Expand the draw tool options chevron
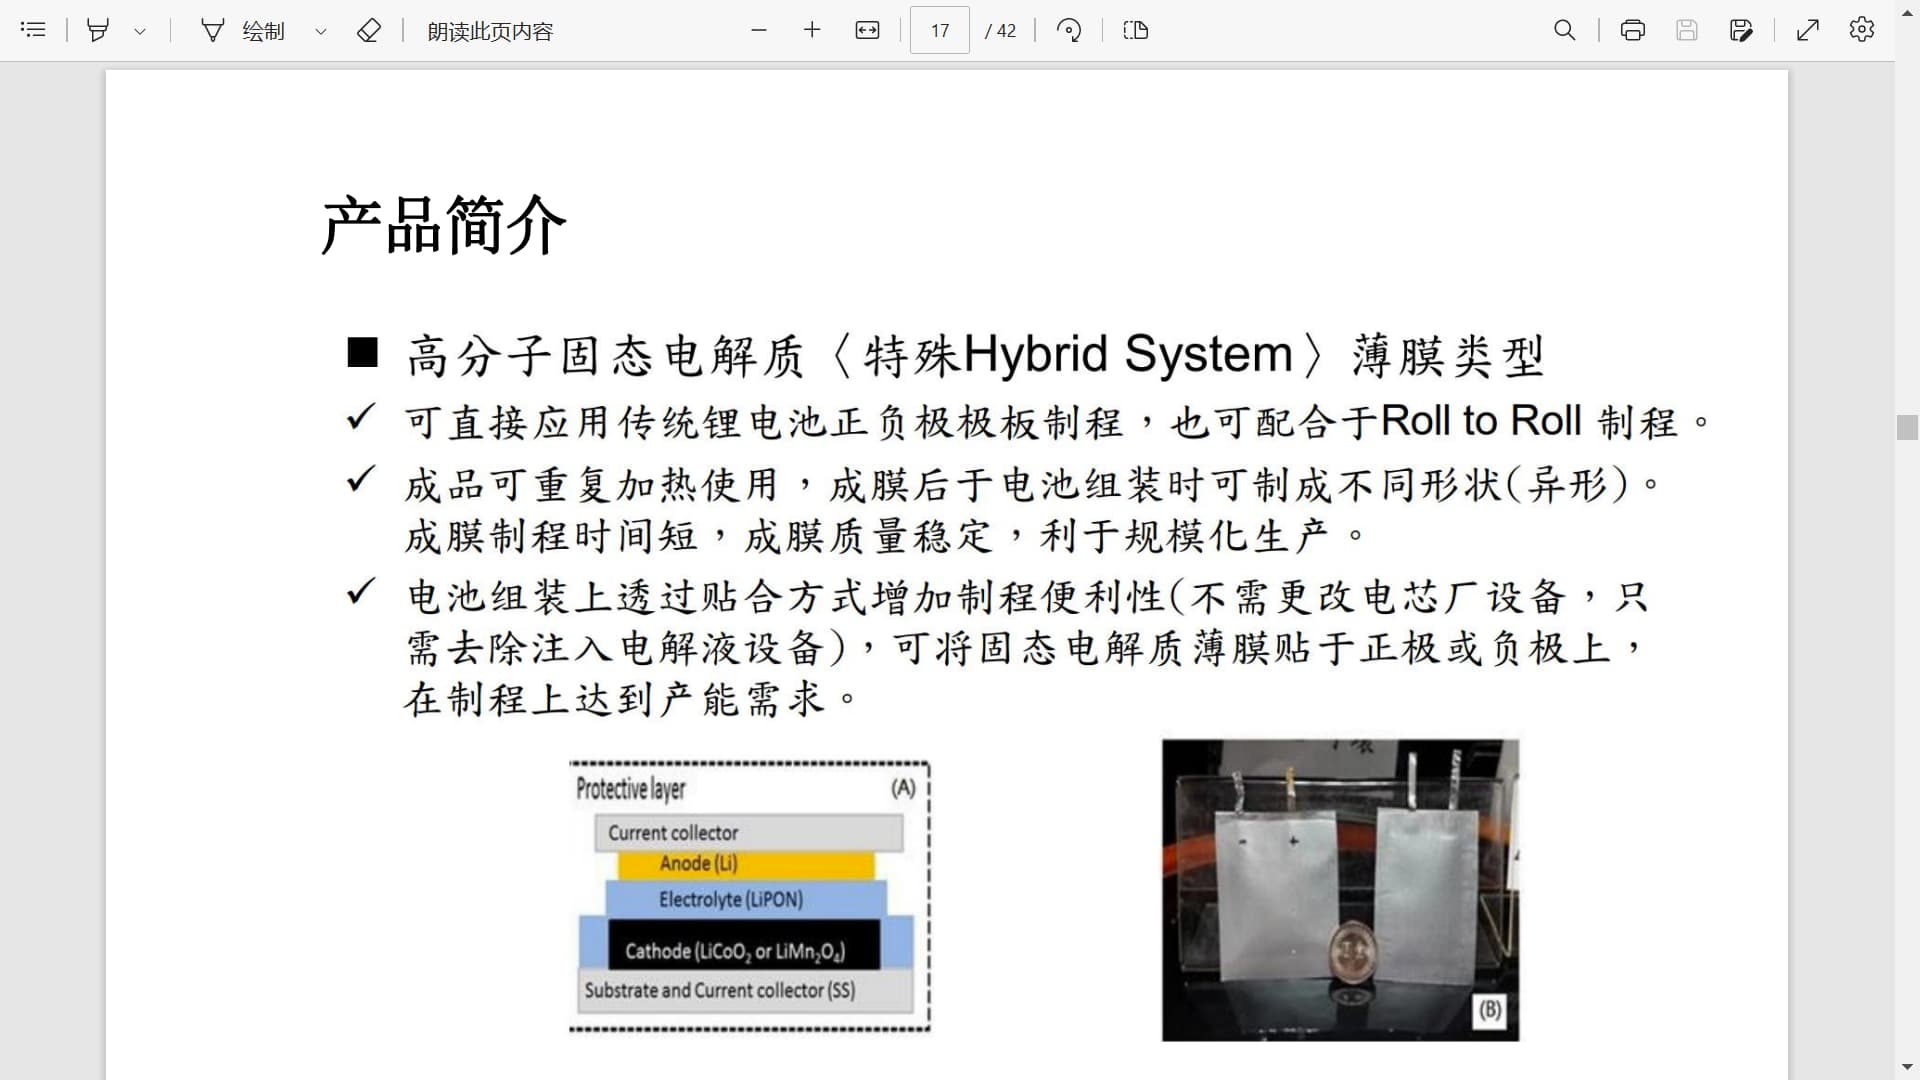Screen dimensions: 1920x1080 tap(321, 31)
